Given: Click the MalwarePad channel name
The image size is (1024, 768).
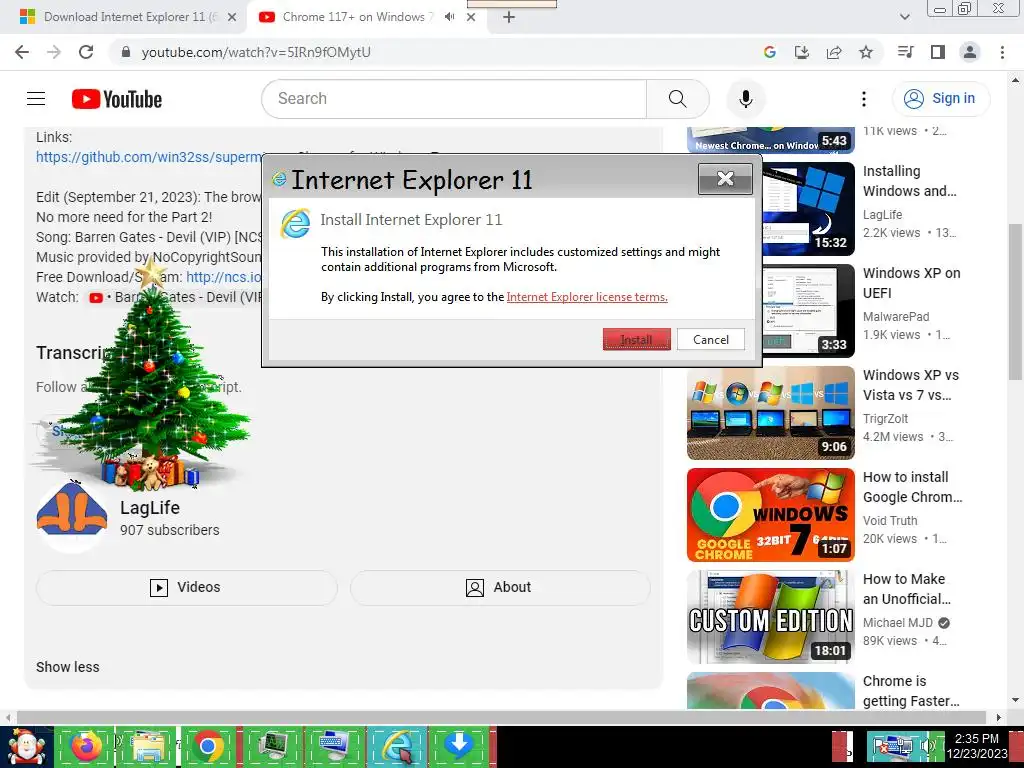Looking at the screenshot, I should pyautogui.click(x=895, y=317).
